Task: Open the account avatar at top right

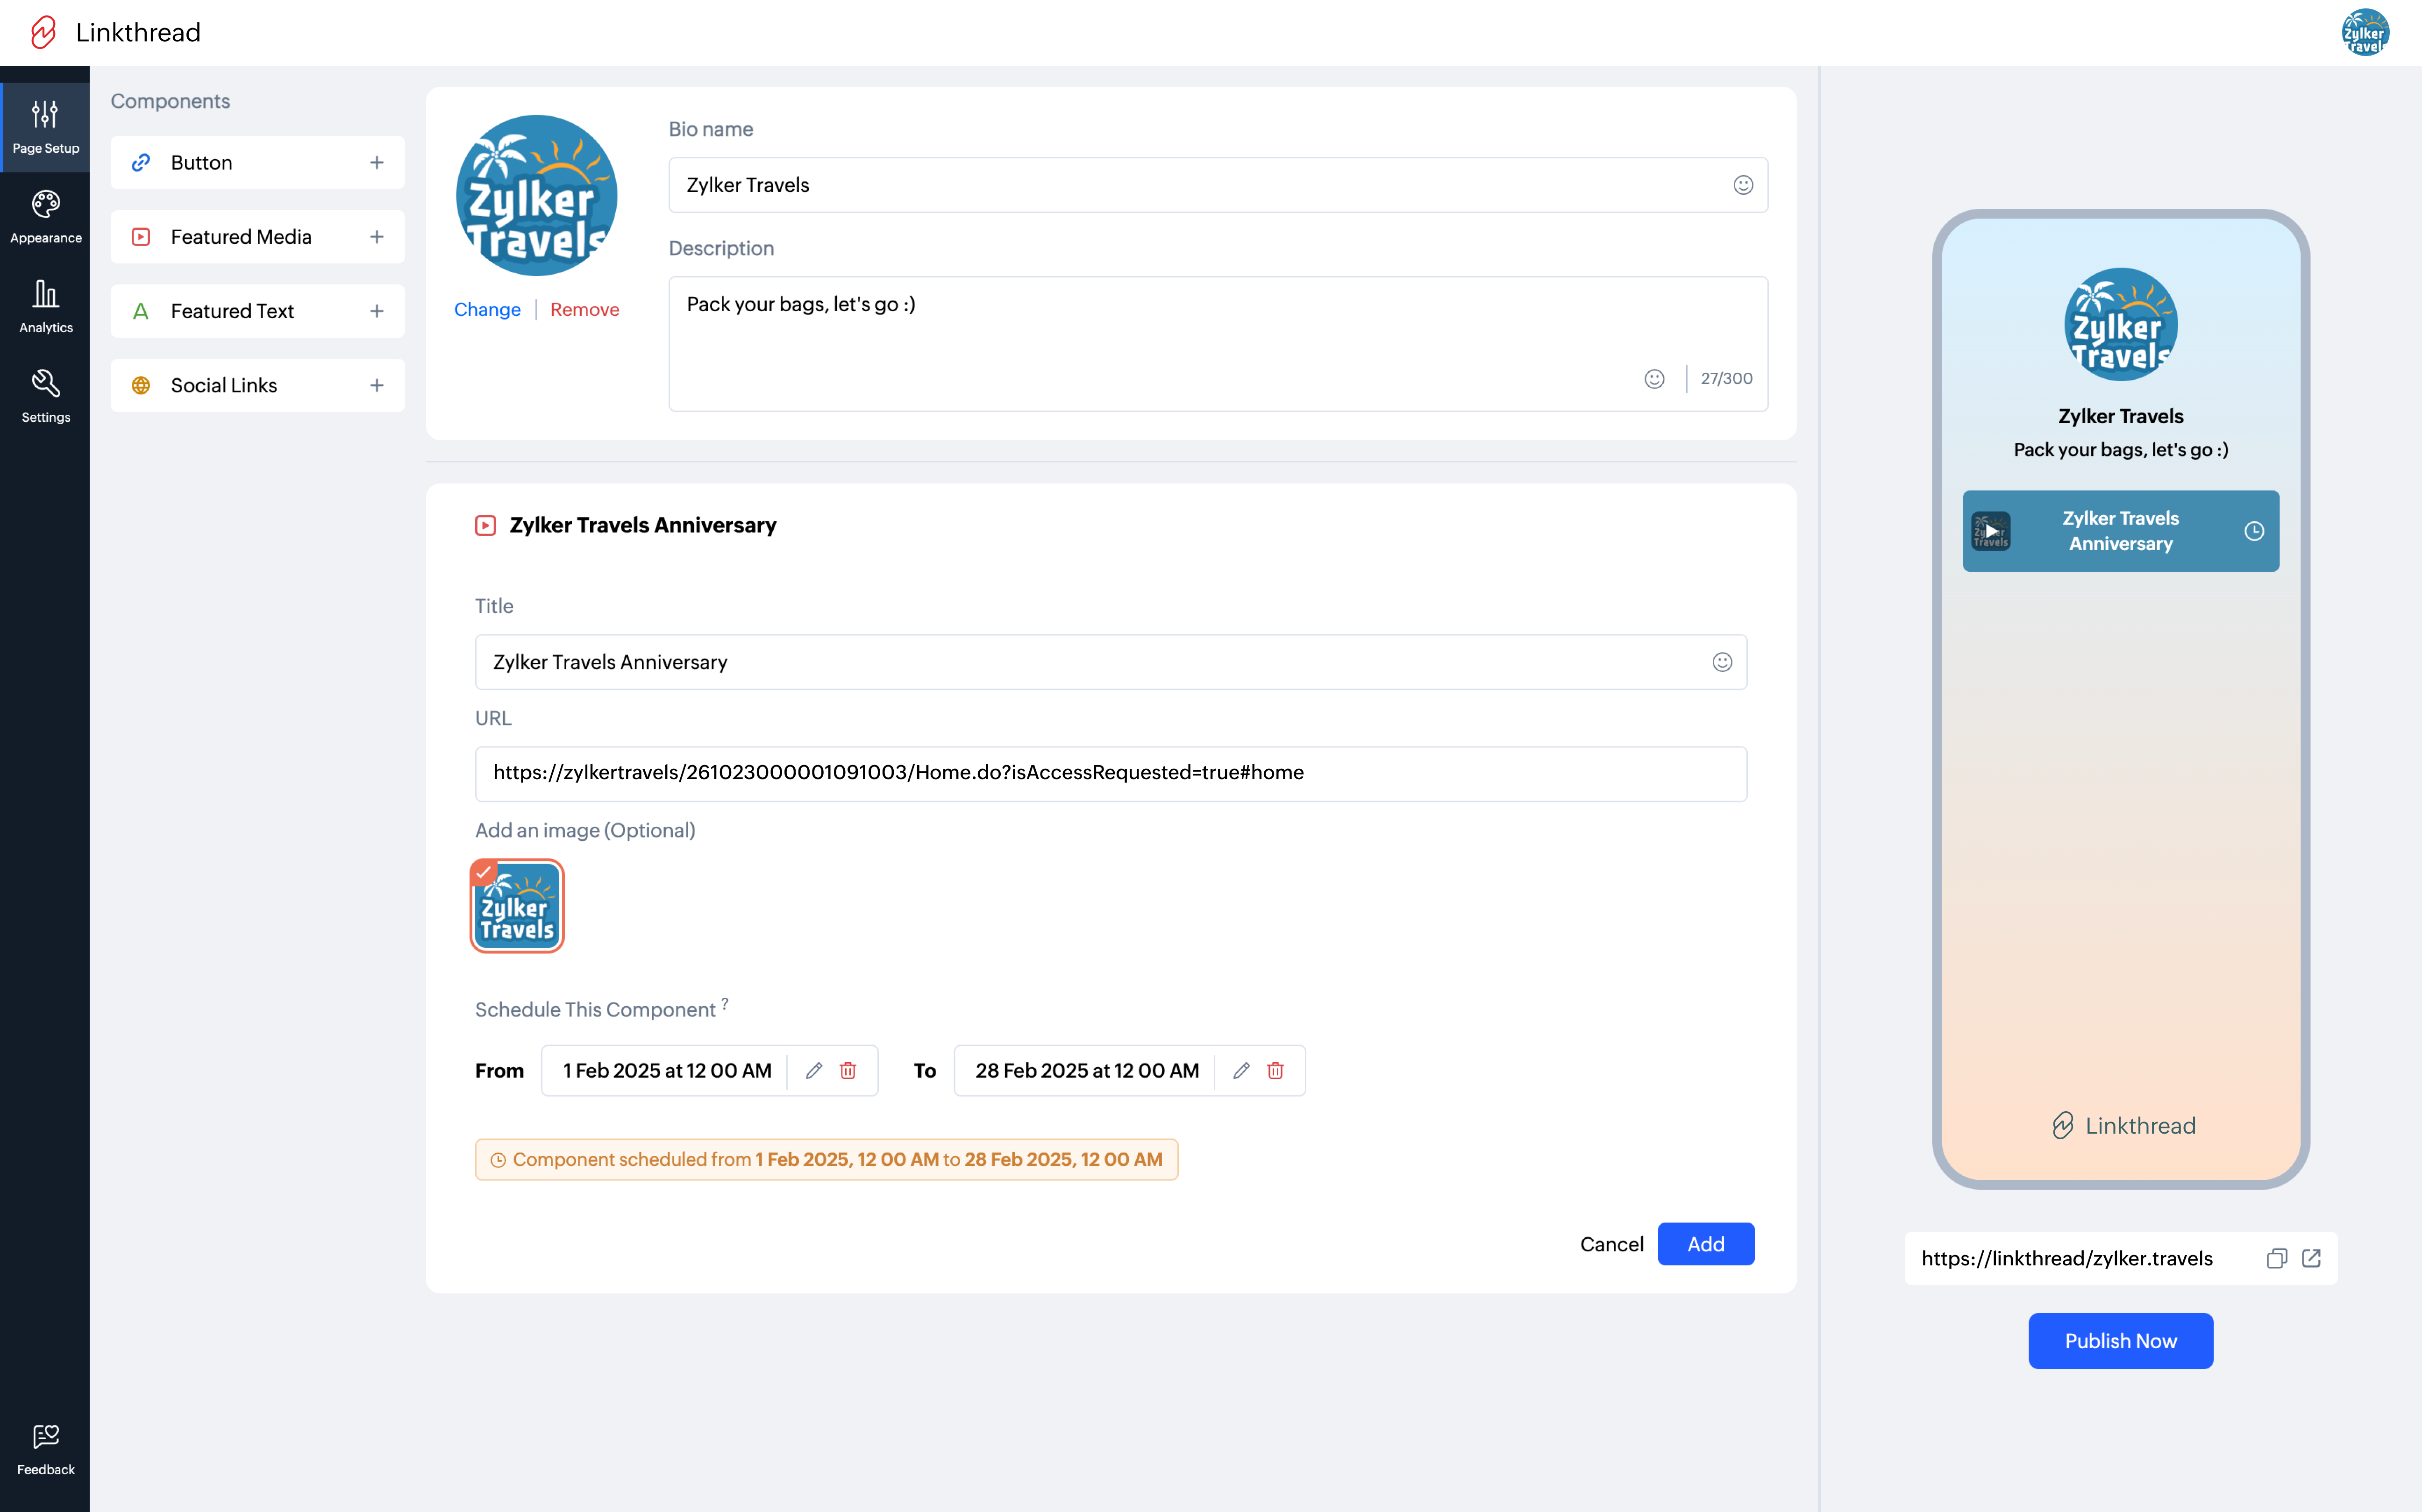Action: [2365, 32]
